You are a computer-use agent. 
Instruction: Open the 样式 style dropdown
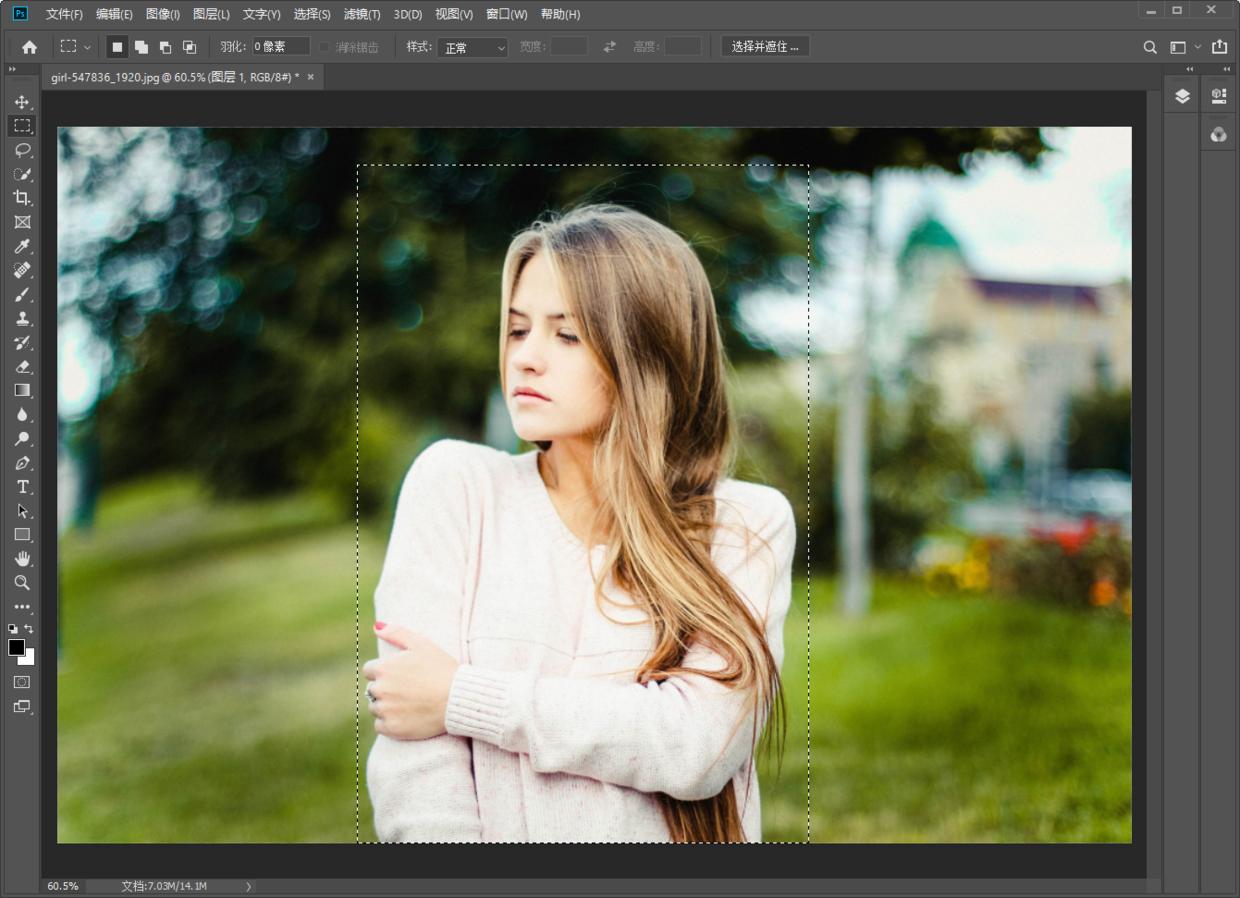(472, 48)
